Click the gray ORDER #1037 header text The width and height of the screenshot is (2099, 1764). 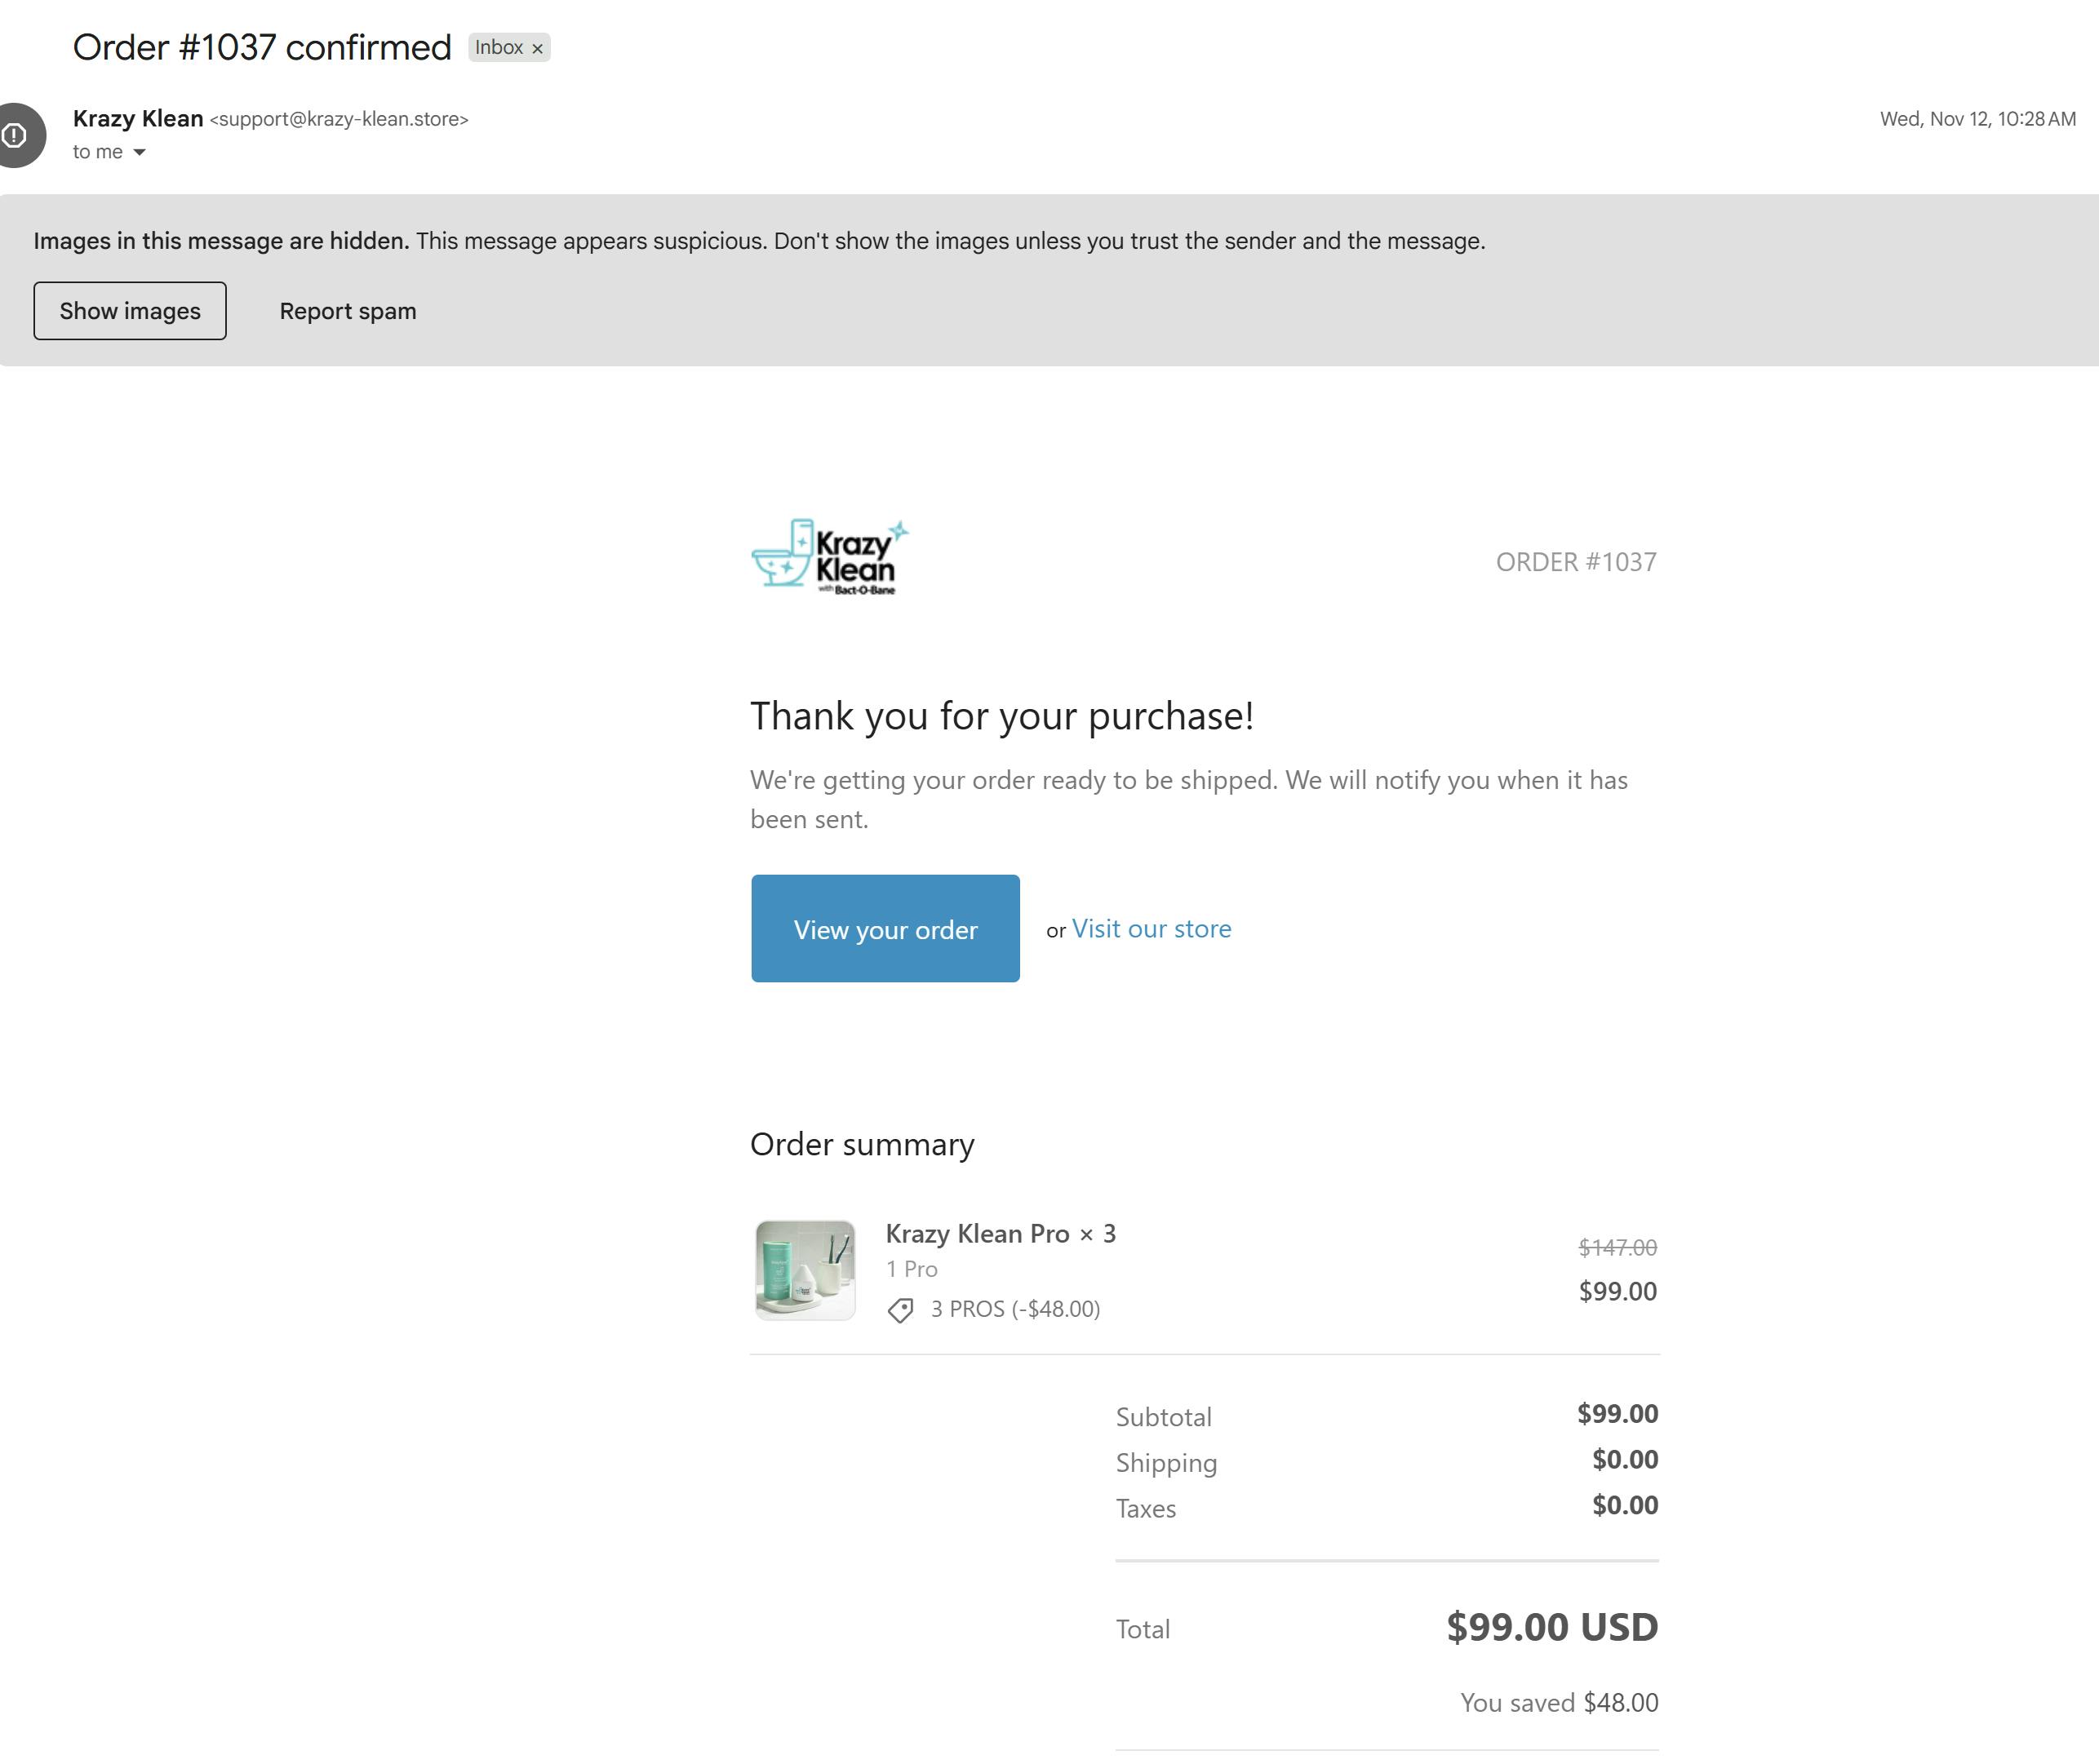tap(1575, 562)
